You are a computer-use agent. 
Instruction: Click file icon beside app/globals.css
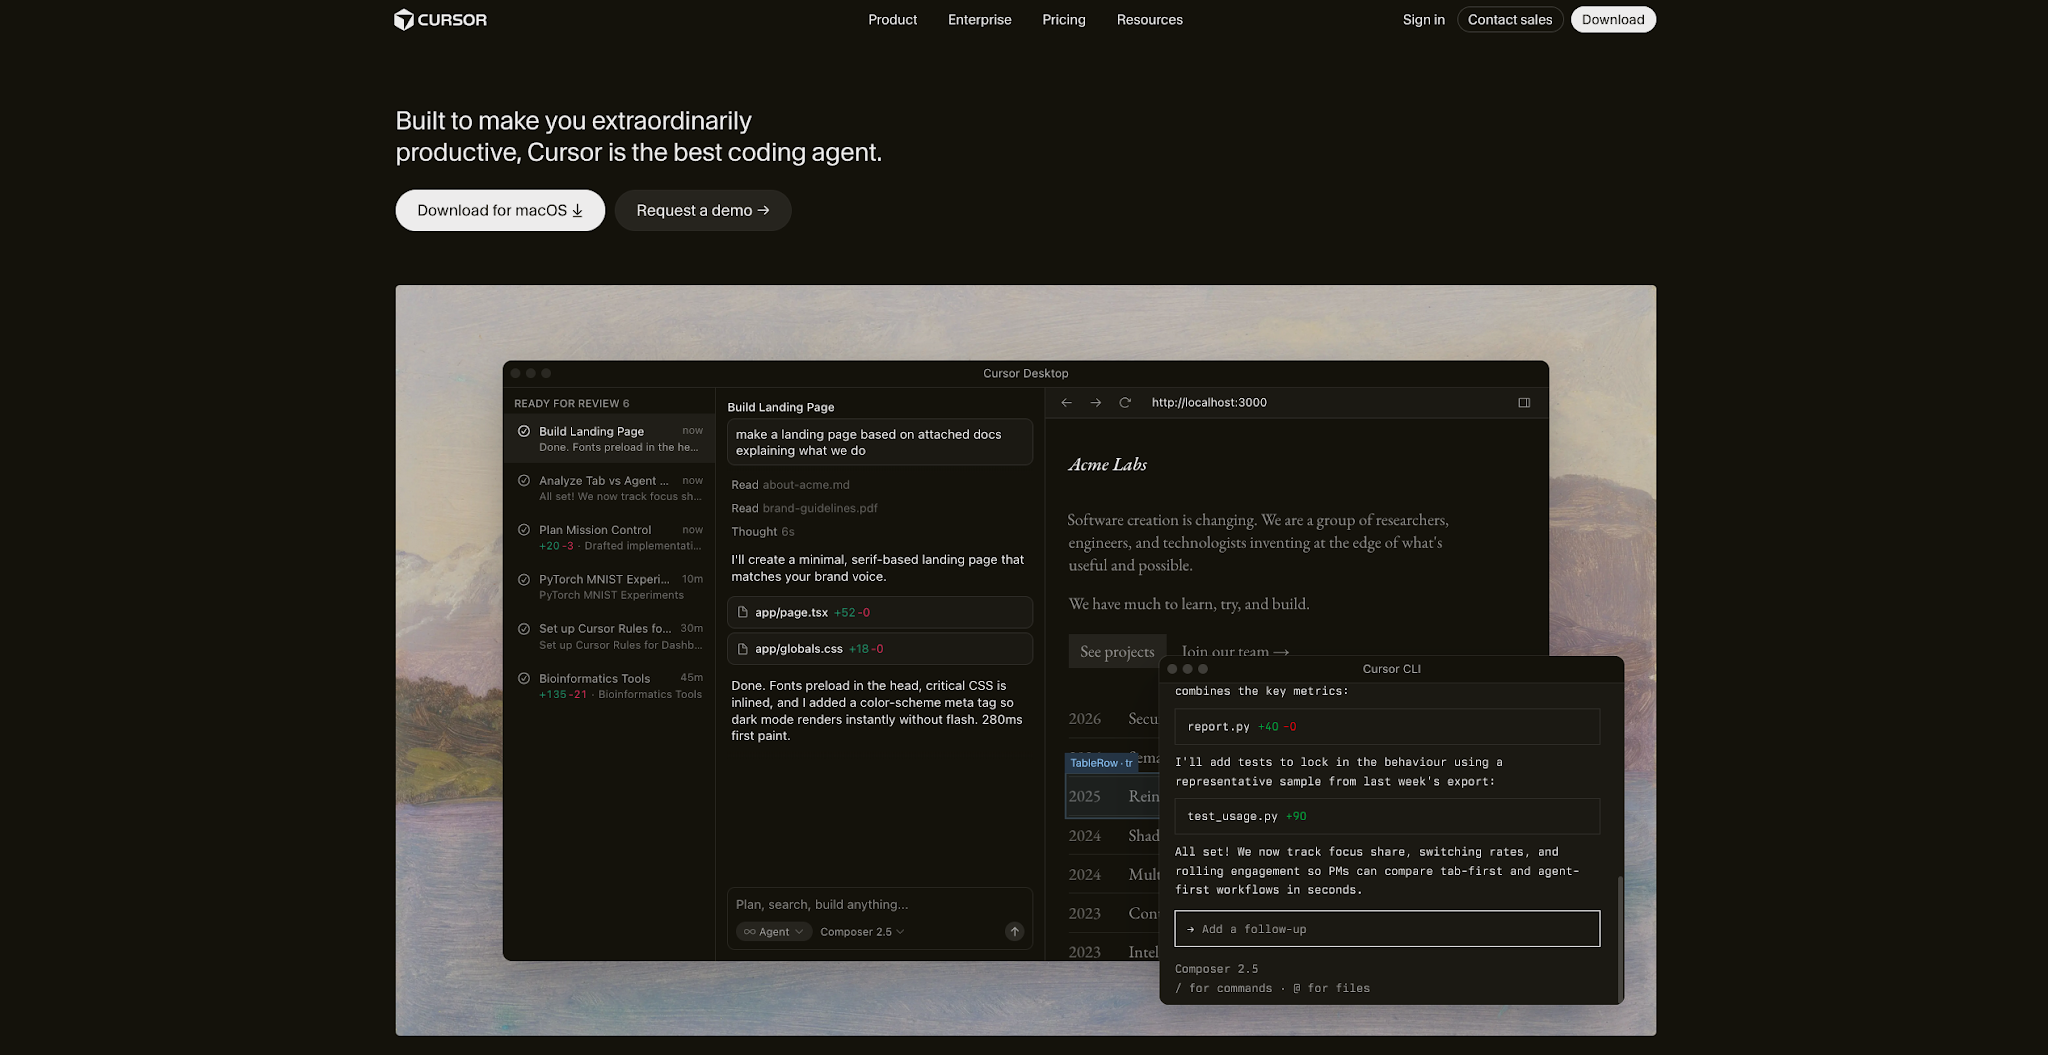pos(742,649)
